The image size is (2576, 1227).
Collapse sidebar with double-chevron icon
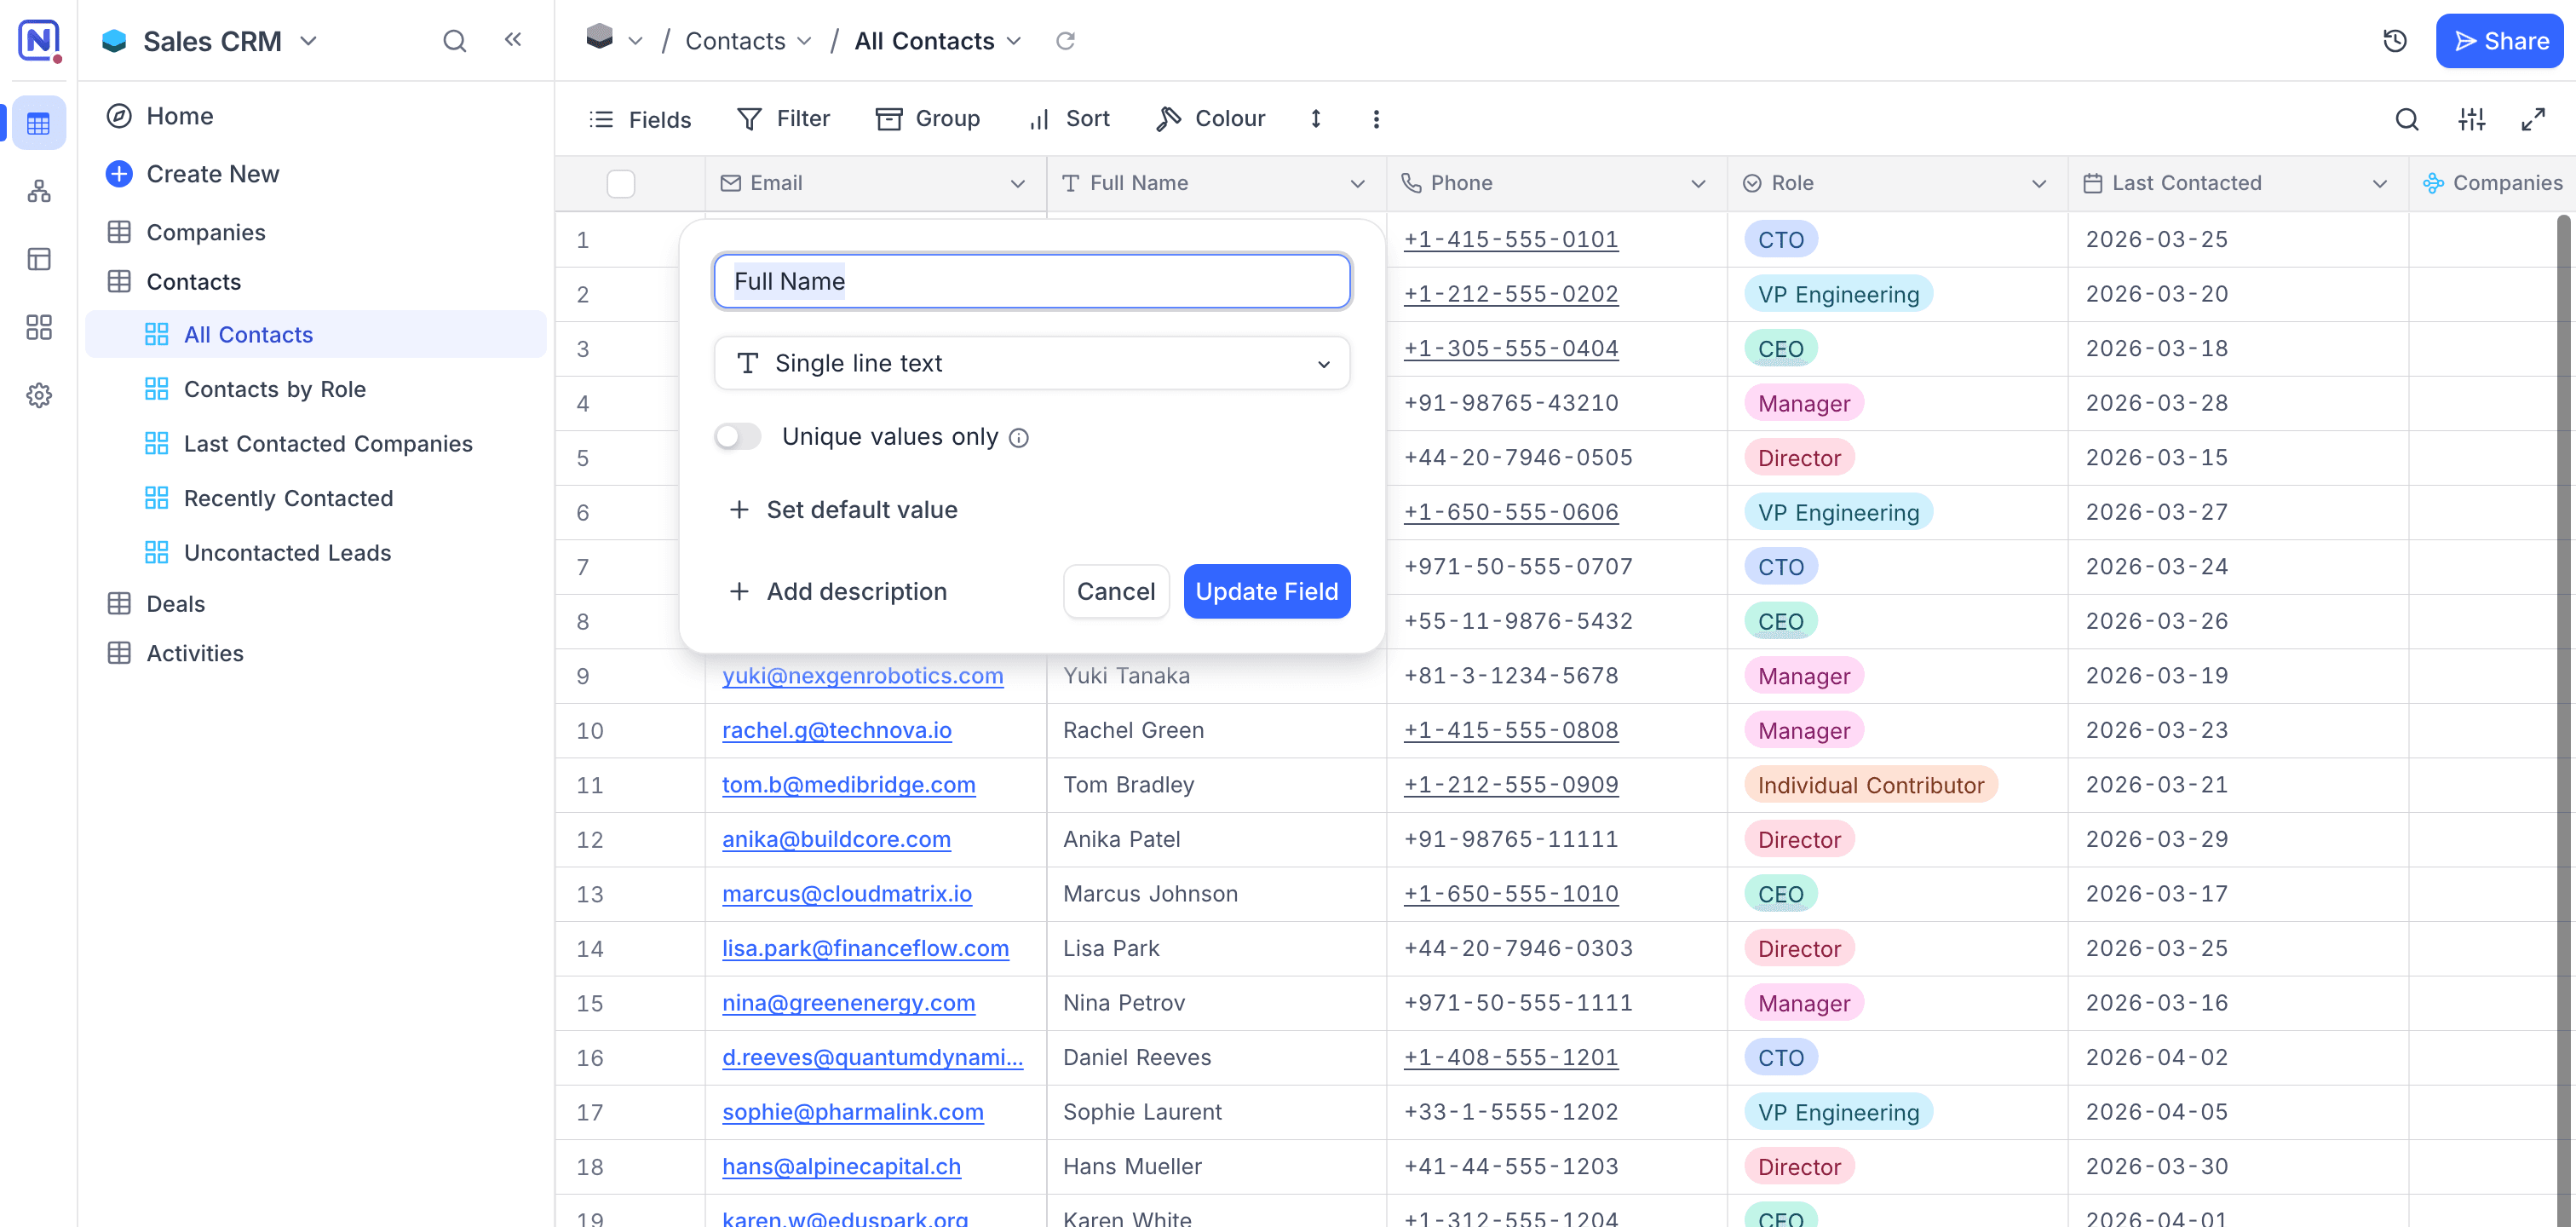coord(513,40)
